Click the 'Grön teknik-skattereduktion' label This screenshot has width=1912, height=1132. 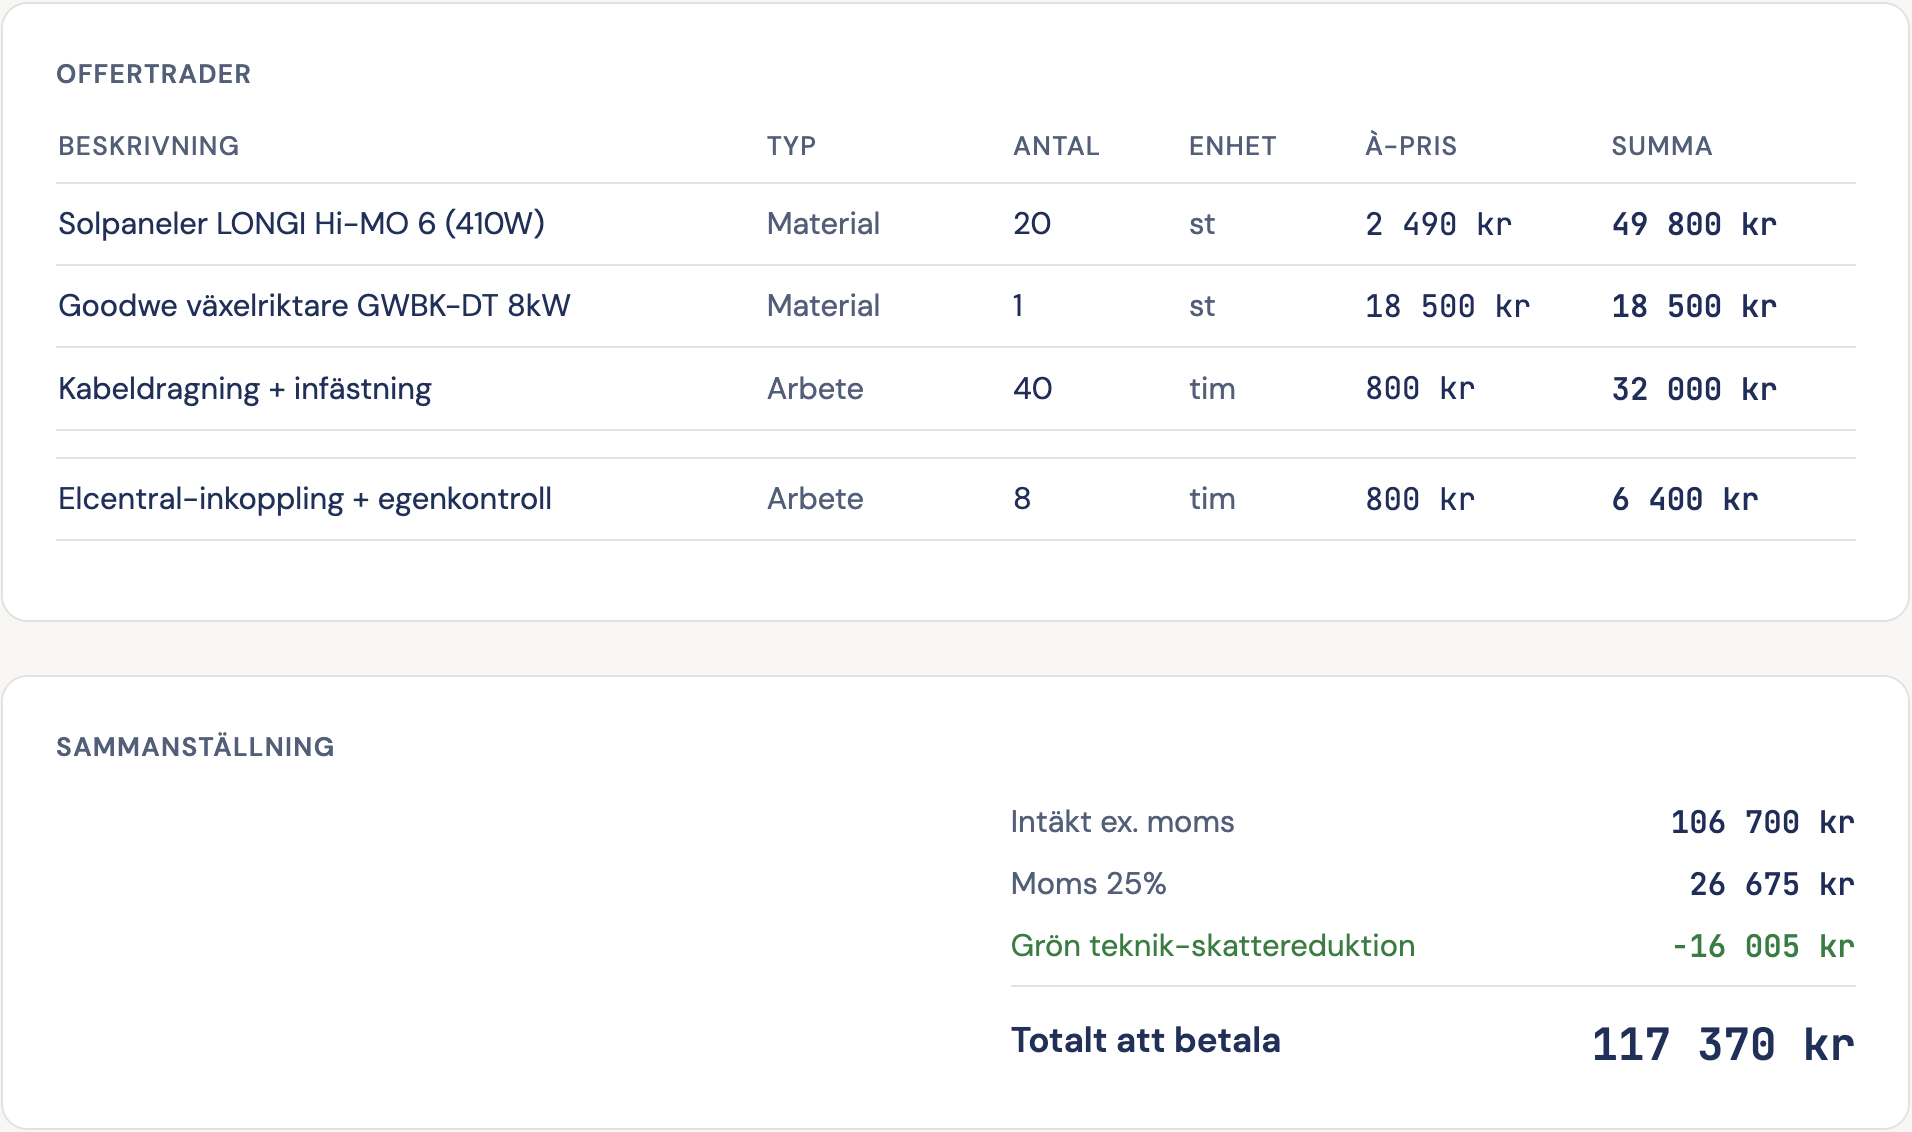[1213, 945]
